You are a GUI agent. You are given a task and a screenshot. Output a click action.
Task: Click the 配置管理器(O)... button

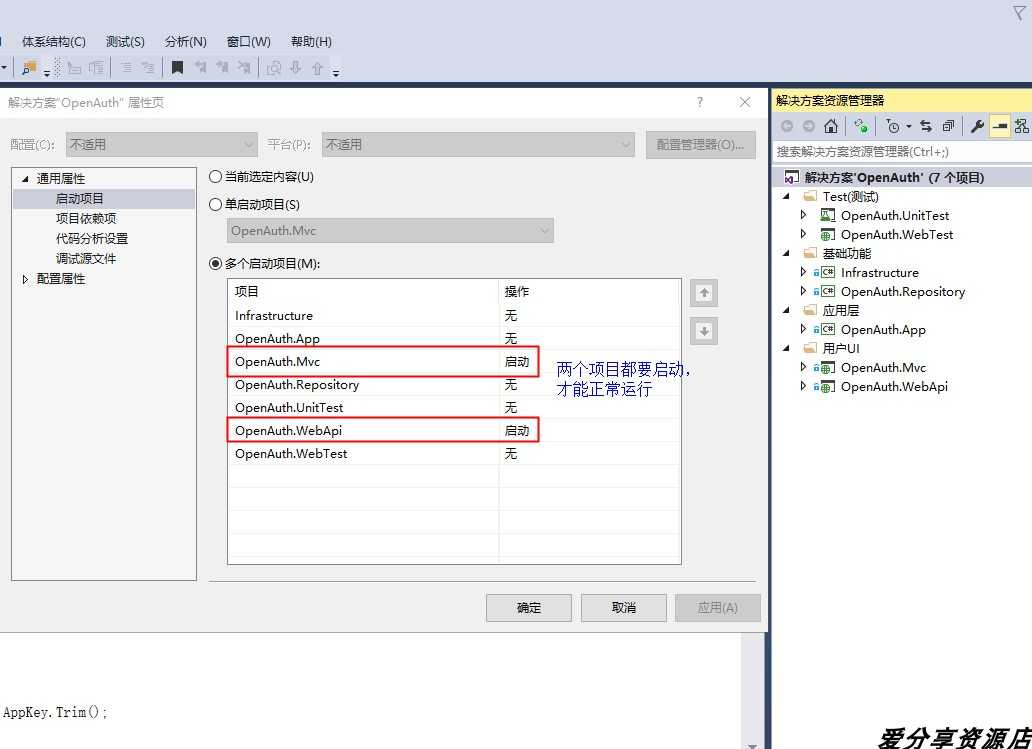click(x=700, y=144)
